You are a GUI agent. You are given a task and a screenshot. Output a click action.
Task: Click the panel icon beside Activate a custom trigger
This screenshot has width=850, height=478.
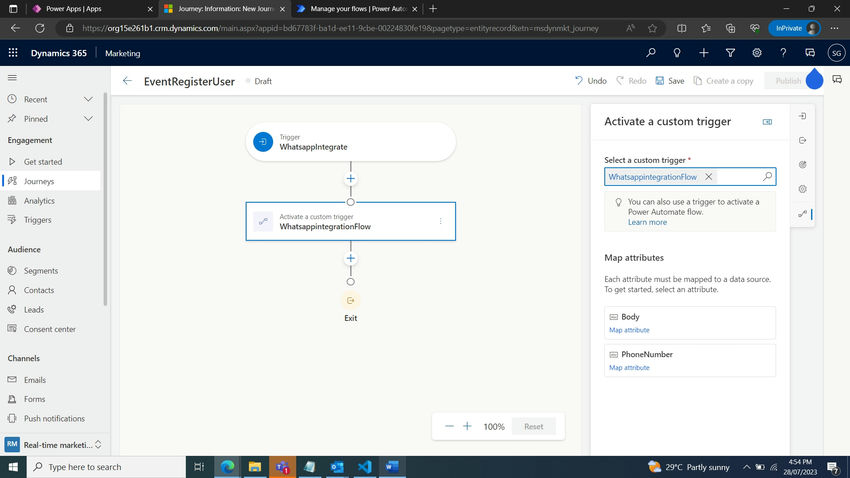(x=767, y=122)
